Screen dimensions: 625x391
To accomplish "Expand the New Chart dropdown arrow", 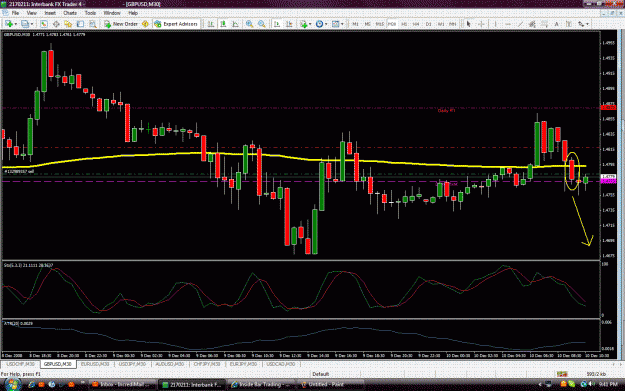I will tap(16, 24).
